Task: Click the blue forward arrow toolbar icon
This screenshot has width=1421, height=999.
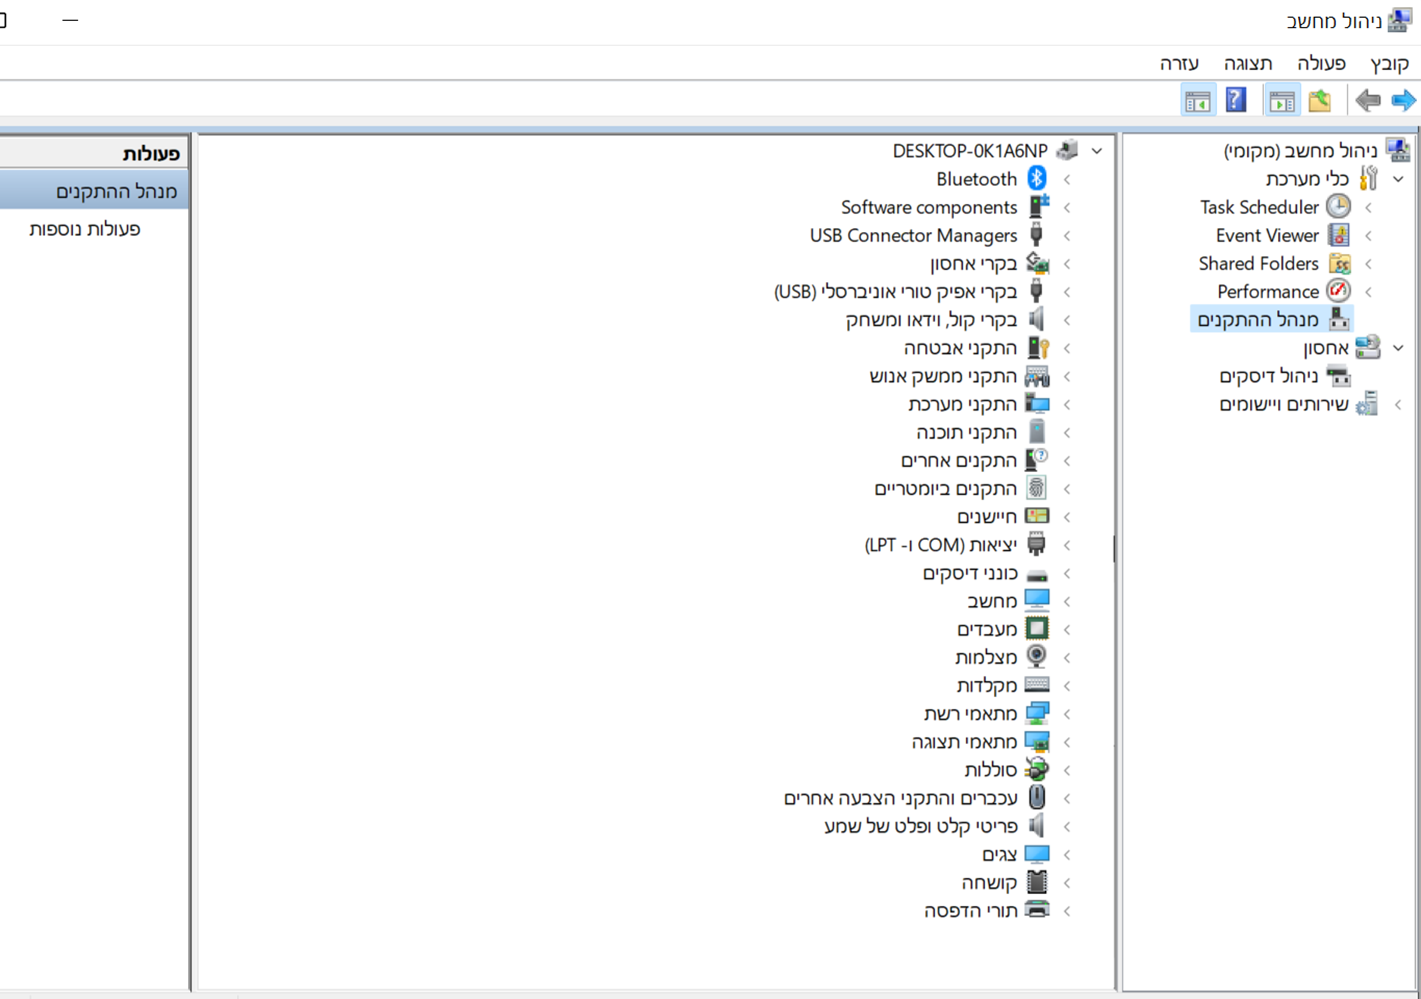Action: tap(1403, 100)
